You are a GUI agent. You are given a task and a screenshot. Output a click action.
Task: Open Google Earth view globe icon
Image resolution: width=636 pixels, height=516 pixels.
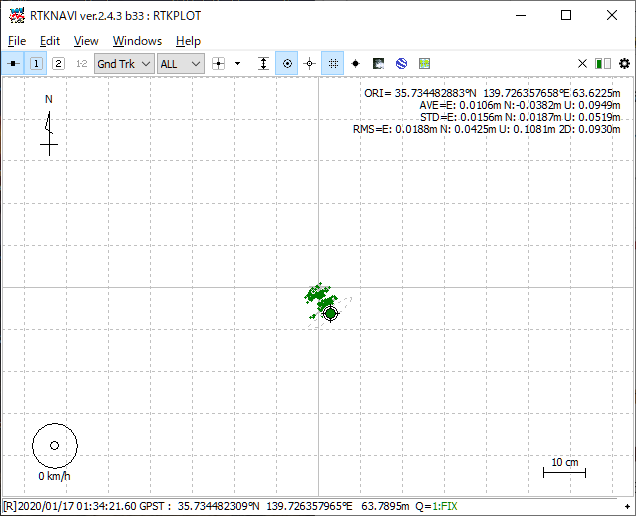point(401,63)
